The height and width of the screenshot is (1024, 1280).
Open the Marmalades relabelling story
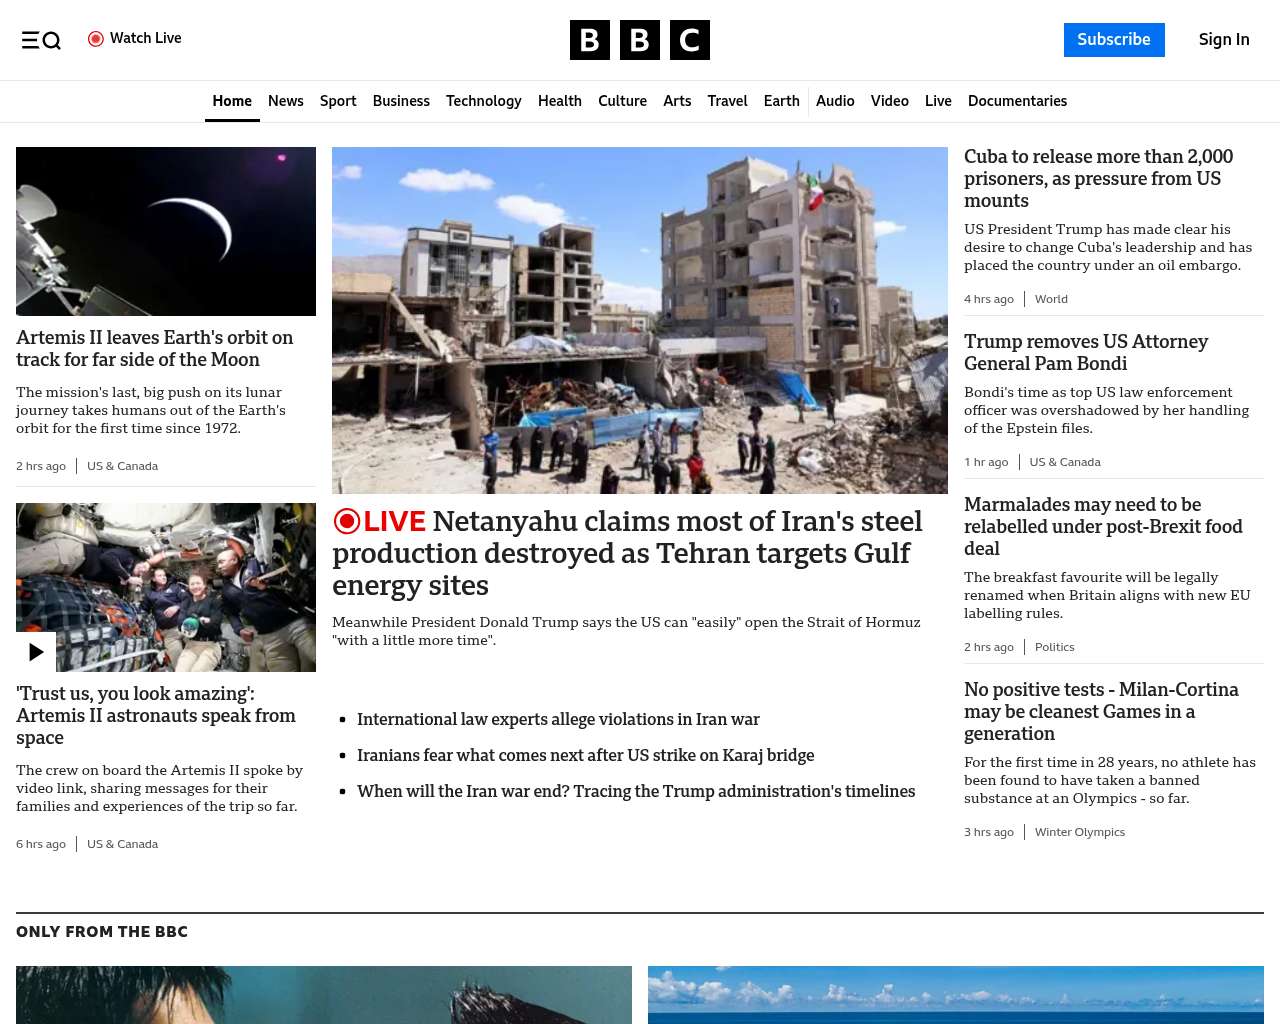tap(1102, 526)
